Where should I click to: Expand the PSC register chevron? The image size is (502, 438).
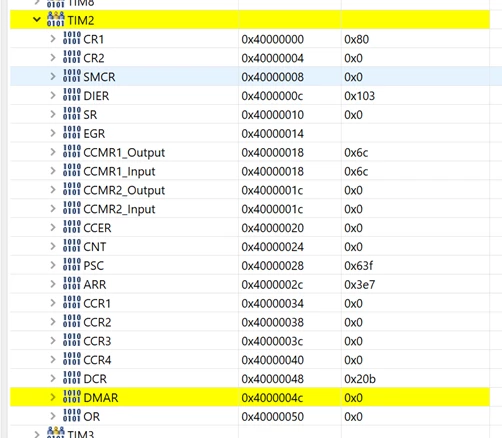coord(53,266)
